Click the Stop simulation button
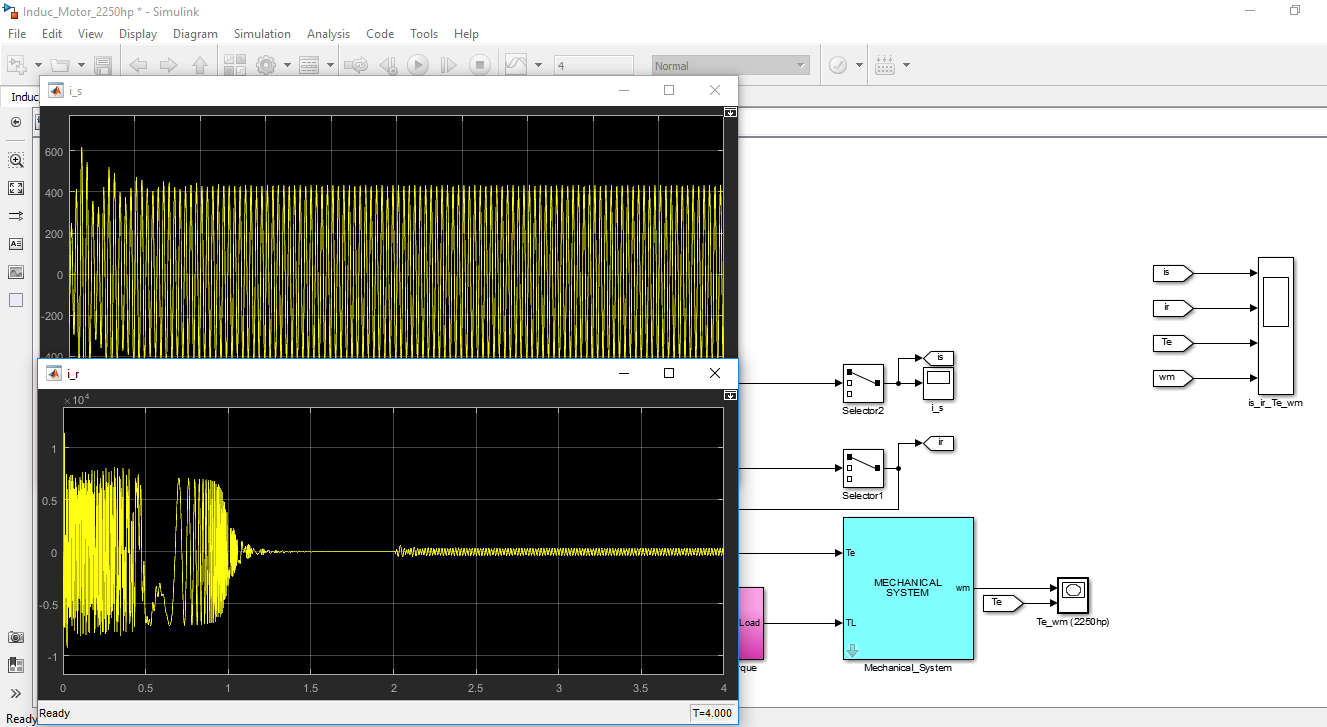1327x727 pixels. tap(480, 65)
